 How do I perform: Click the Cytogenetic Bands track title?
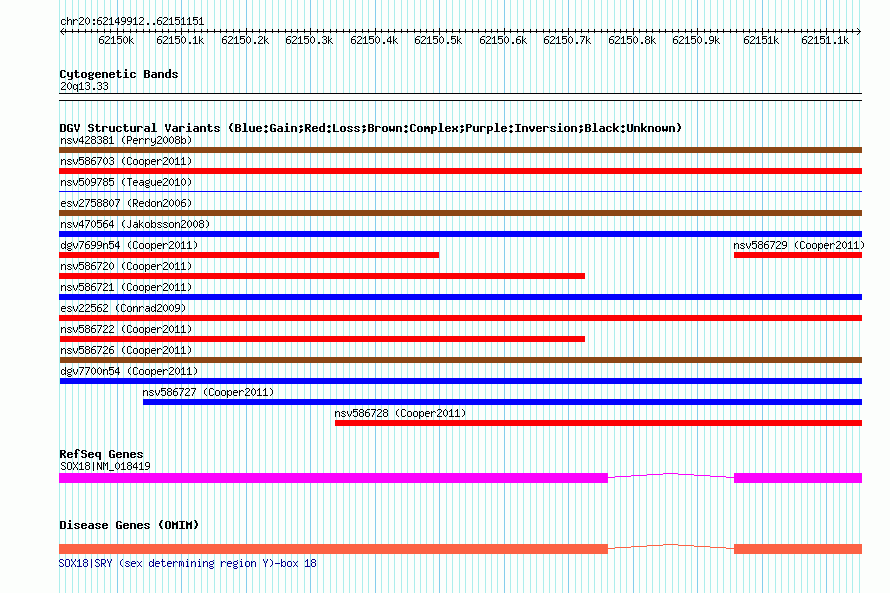(119, 74)
